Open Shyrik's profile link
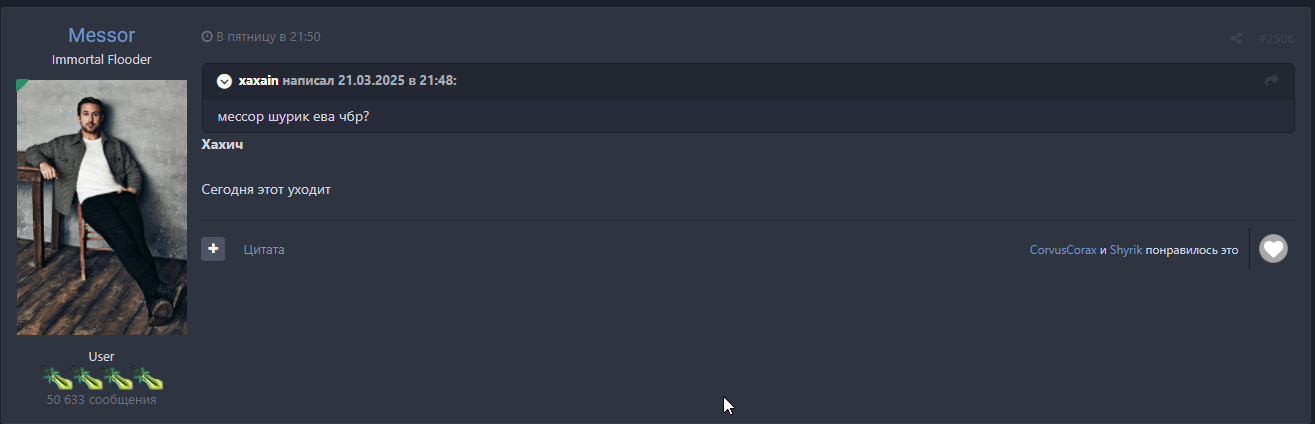This screenshot has height=424, width=1315. (x=1126, y=249)
